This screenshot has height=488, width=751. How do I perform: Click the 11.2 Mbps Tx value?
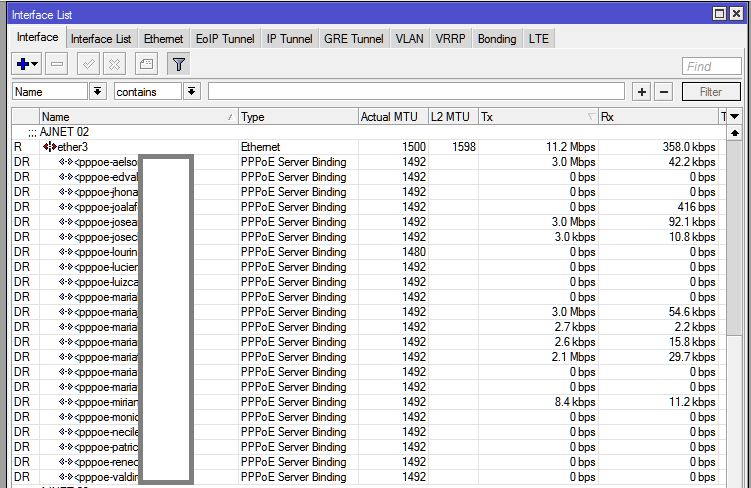[x=570, y=147]
